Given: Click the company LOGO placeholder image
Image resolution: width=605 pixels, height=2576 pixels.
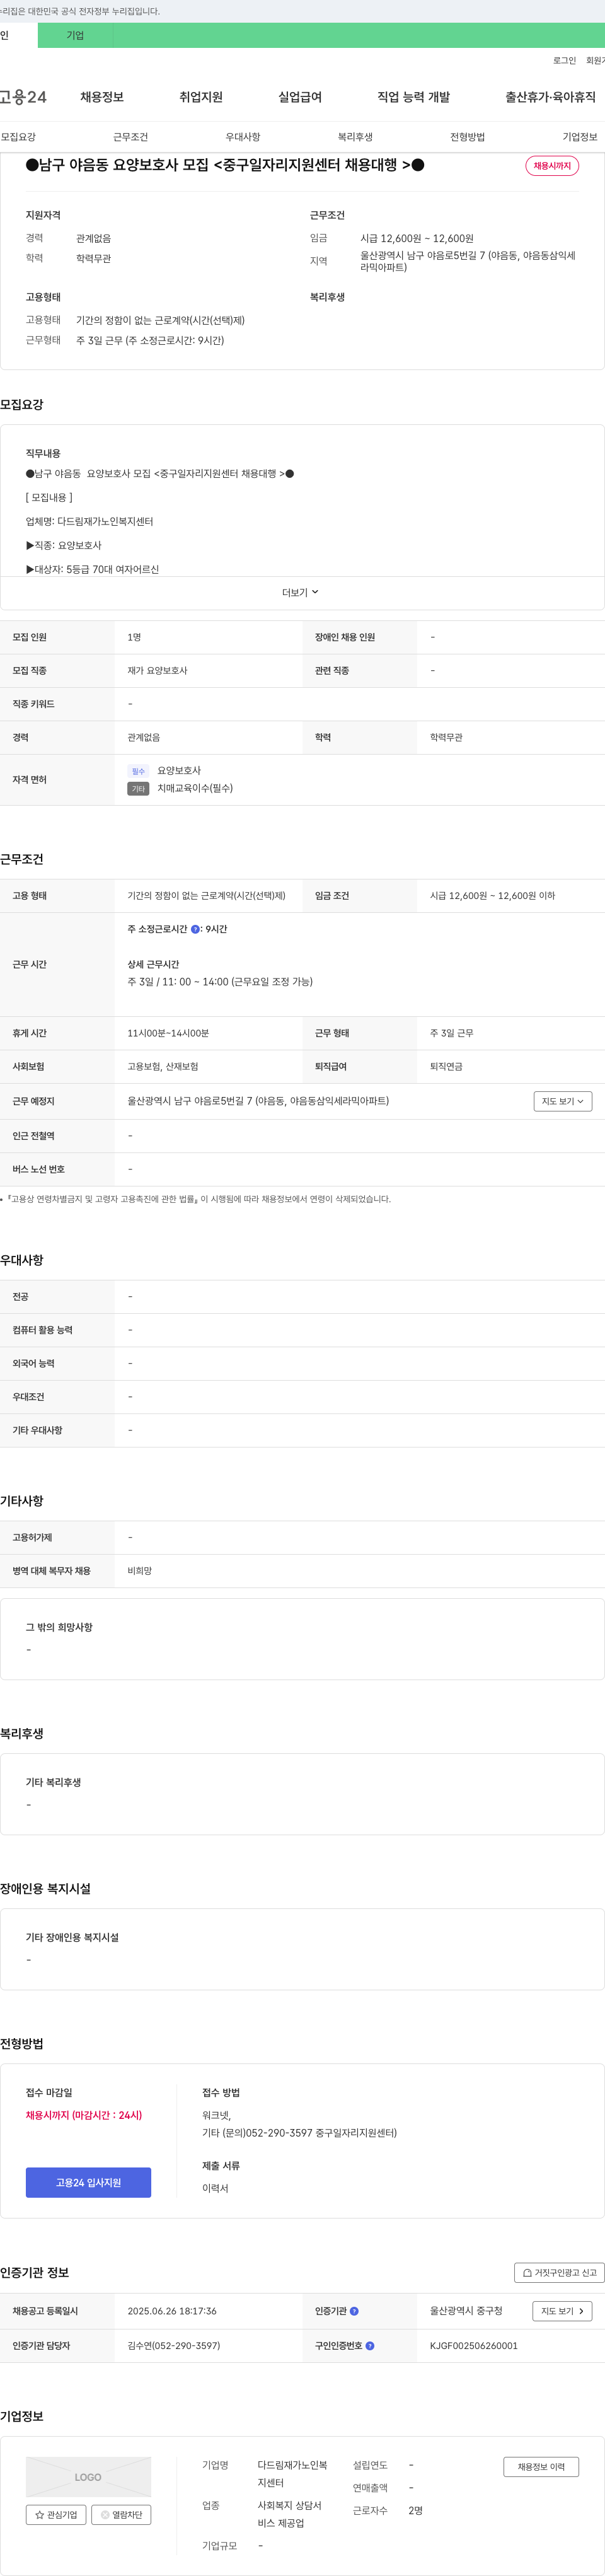Looking at the screenshot, I should point(88,2477).
